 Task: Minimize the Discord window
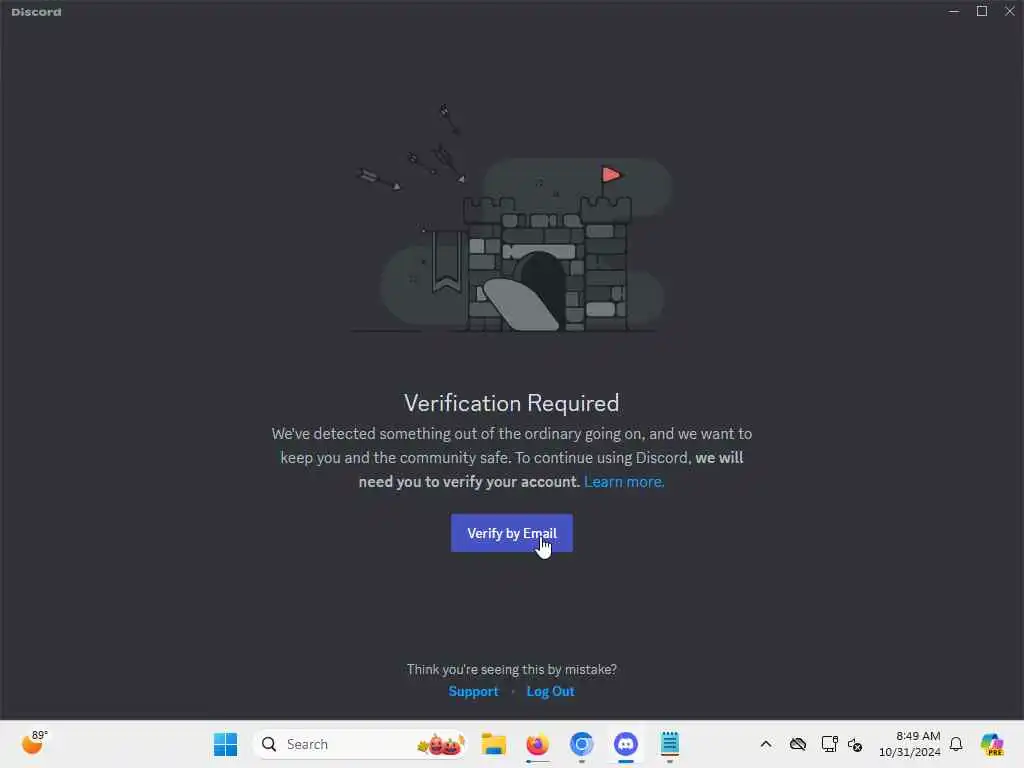coord(953,11)
